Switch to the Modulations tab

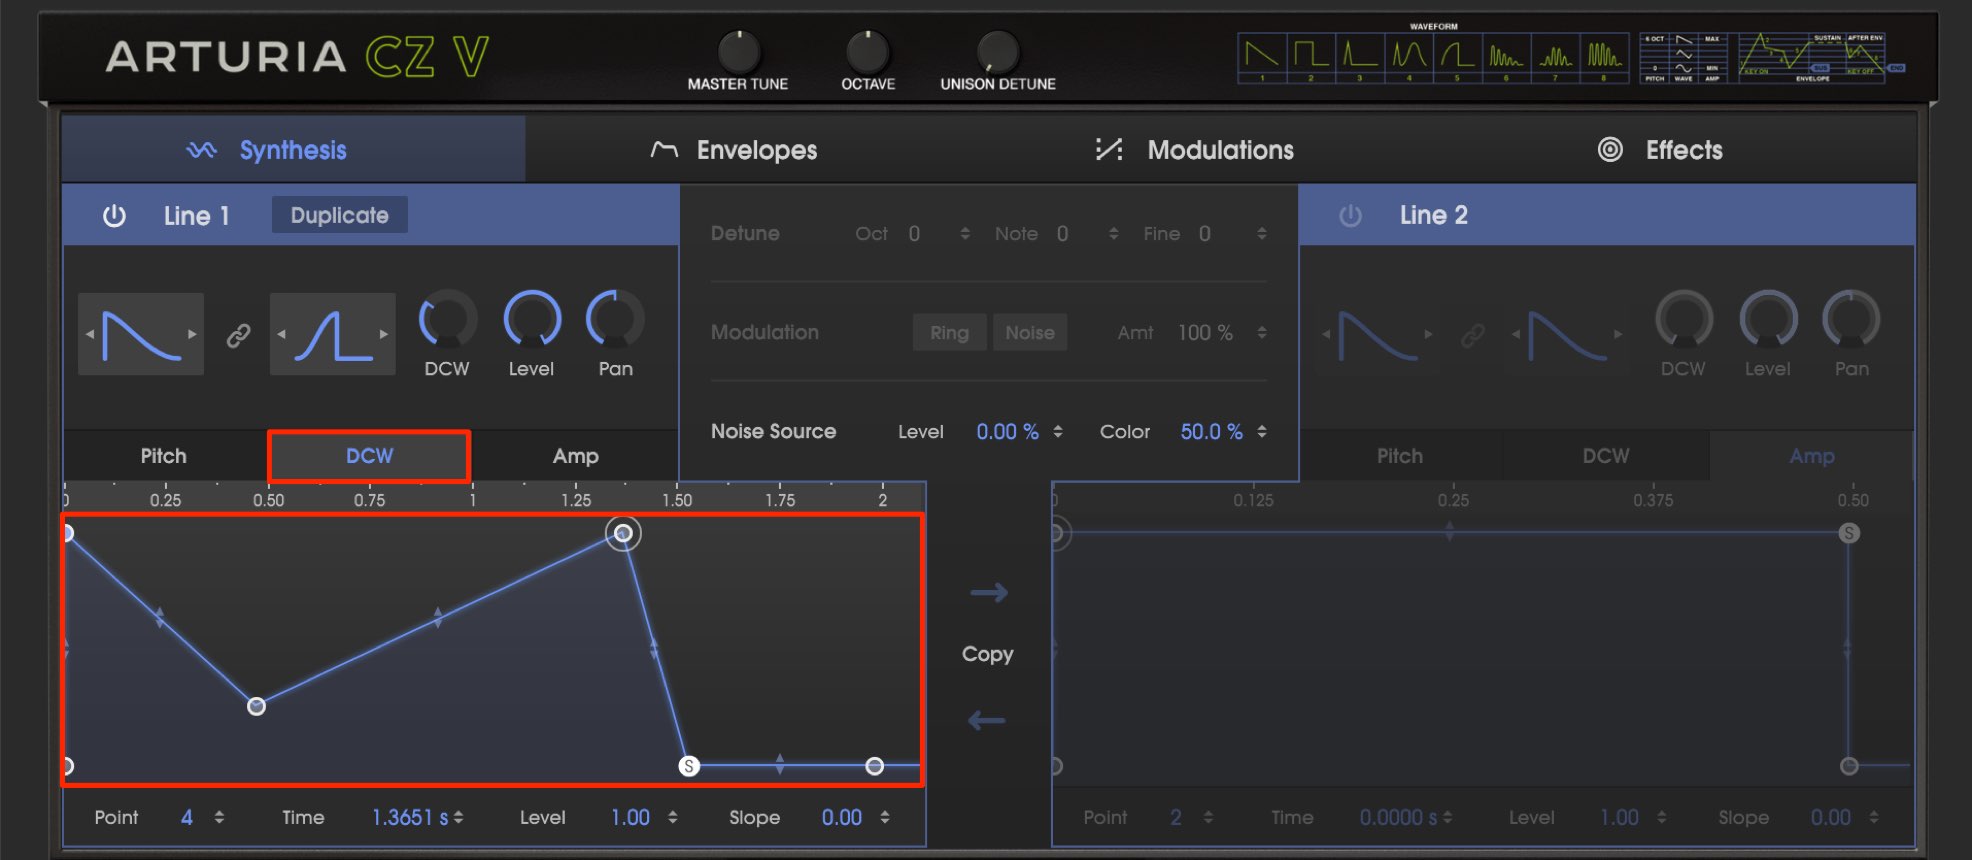click(1194, 150)
